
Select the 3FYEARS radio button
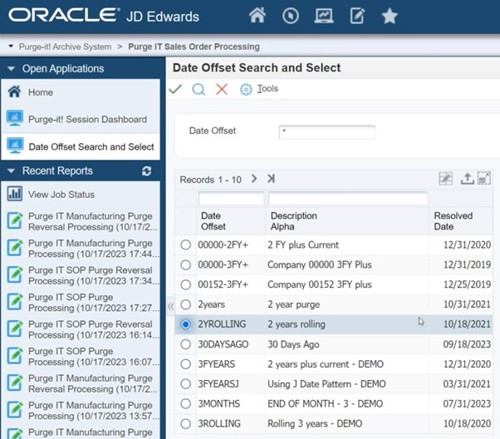186,364
